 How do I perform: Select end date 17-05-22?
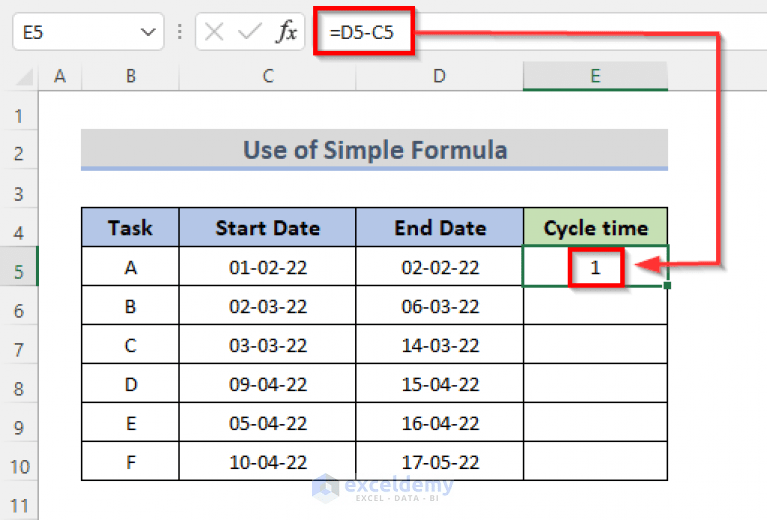coord(440,462)
